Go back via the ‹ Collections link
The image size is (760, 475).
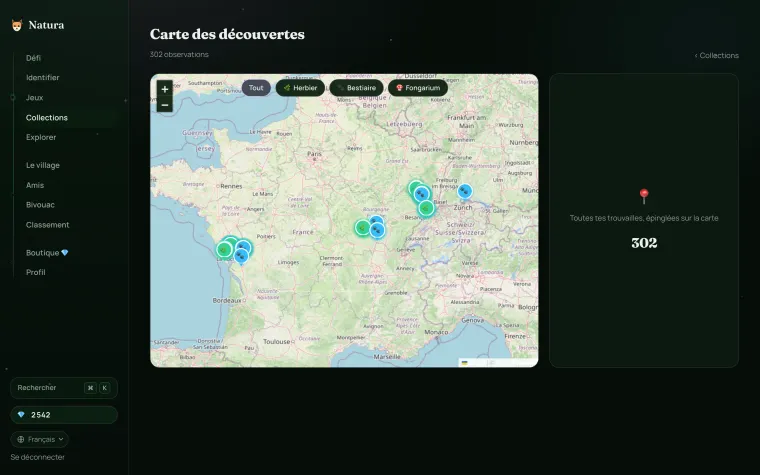pos(716,55)
